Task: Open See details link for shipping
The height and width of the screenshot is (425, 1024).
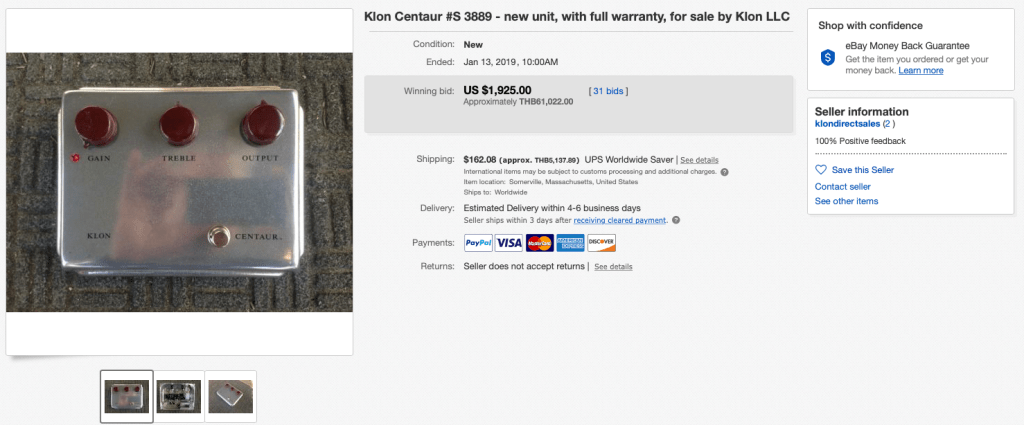Action: (699, 160)
